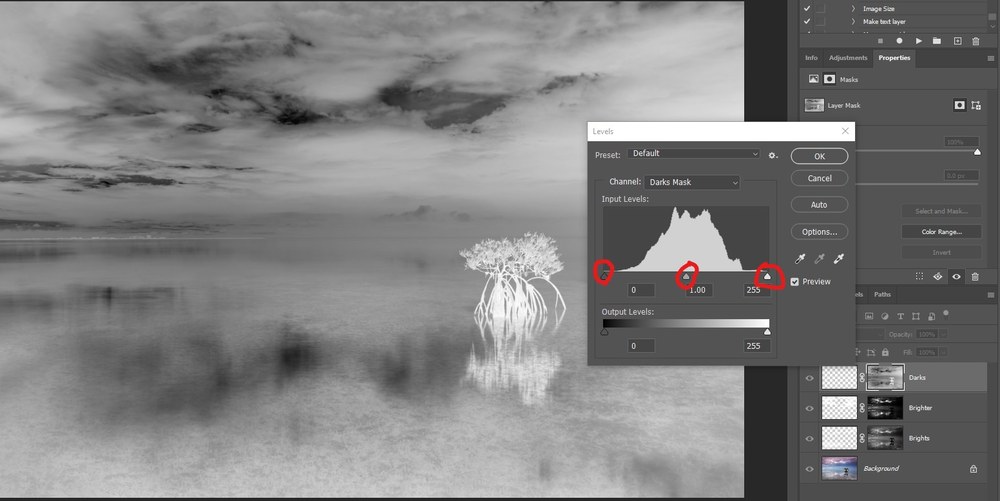The width and height of the screenshot is (1000, 501).
Task: Click the link icon on Darks layer
Action: pos(862,377)
